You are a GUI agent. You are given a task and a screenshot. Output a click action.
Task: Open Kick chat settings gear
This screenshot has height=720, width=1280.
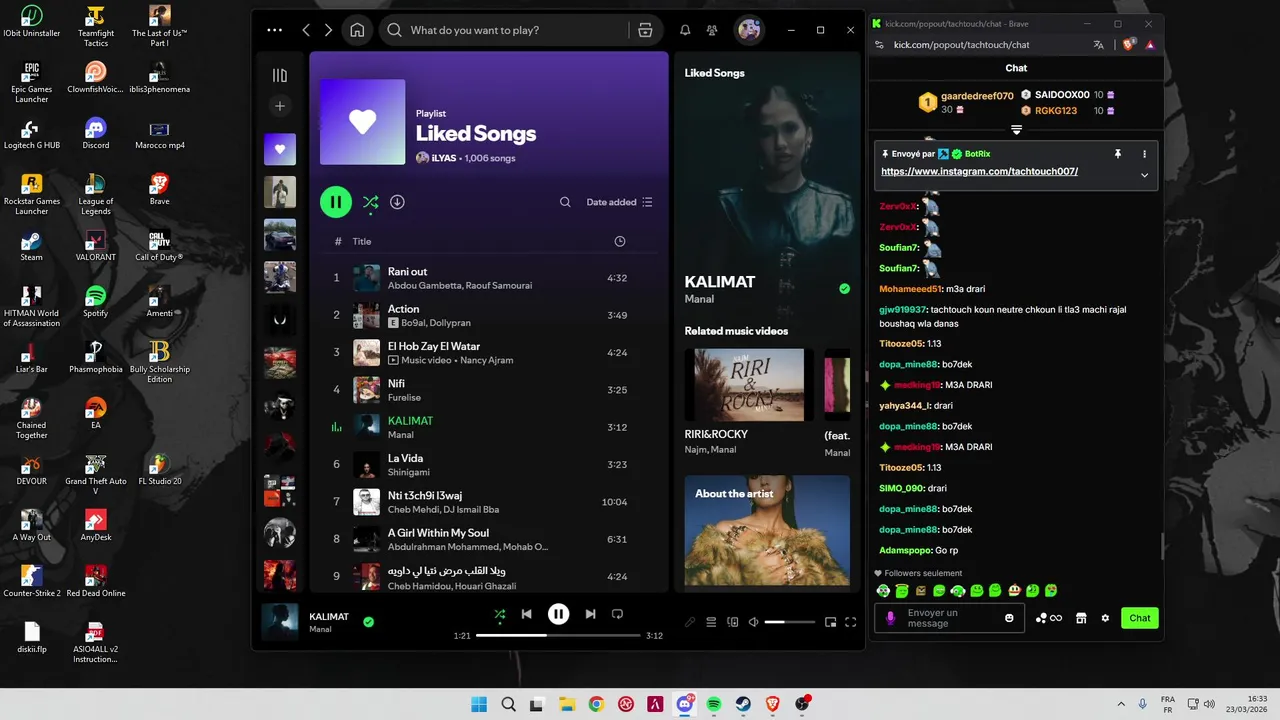(1105, 618)
